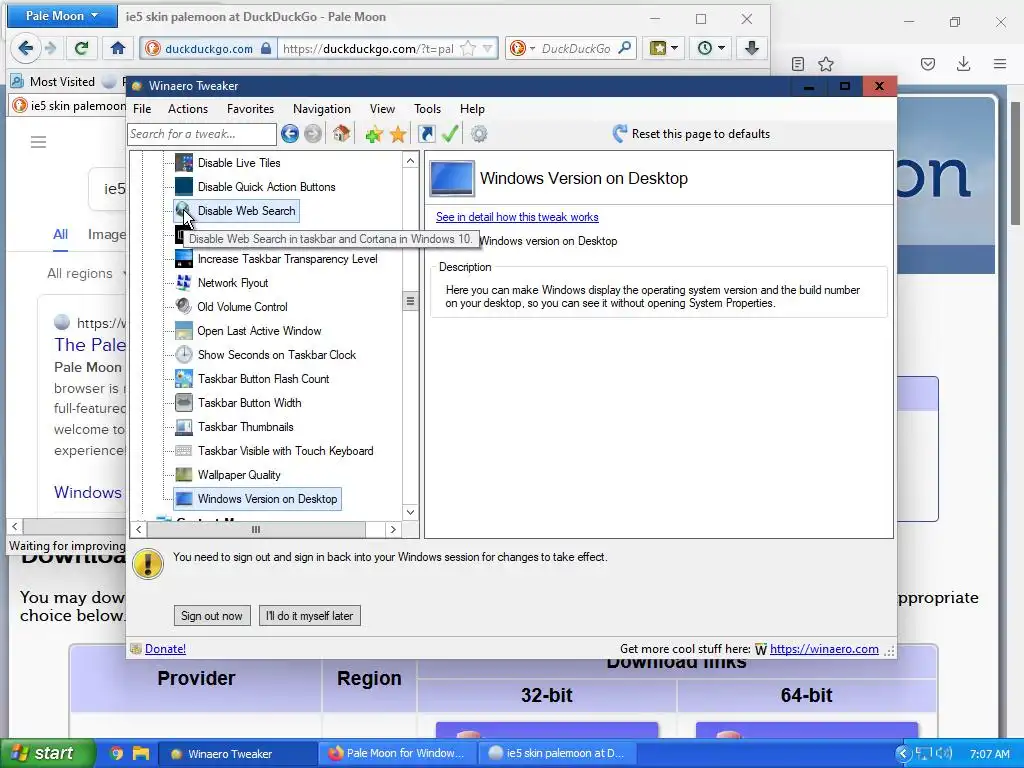Click the tree scroll down arrow
This screenshot has width=1024, height=768.
pyautogui.click(x=410, y=512)
